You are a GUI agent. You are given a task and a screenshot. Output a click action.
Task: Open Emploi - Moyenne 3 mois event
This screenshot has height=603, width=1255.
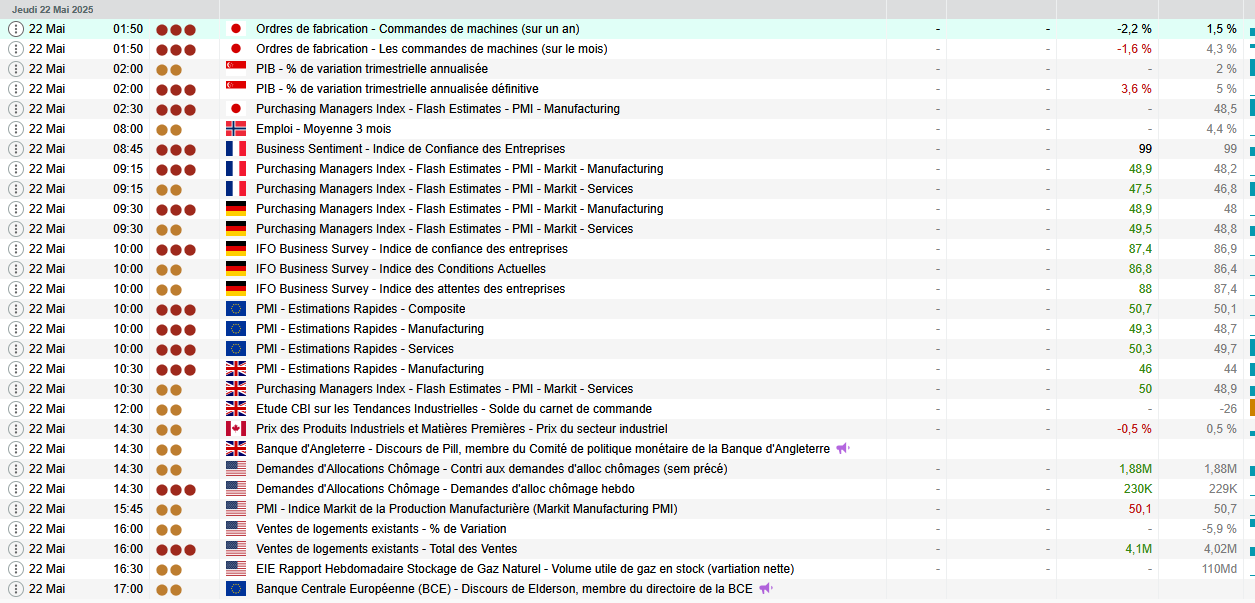click(x=323, y=129)
